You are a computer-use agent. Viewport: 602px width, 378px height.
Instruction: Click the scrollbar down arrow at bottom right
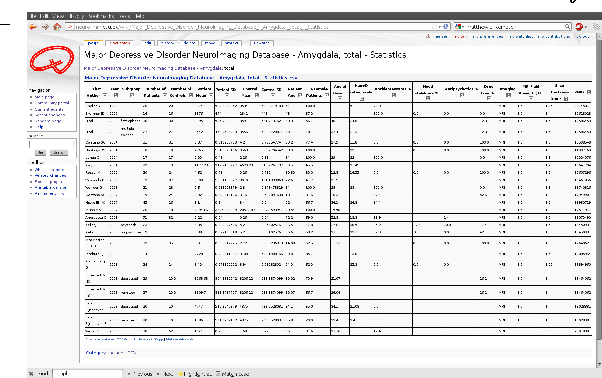click(x=599, y=364)
